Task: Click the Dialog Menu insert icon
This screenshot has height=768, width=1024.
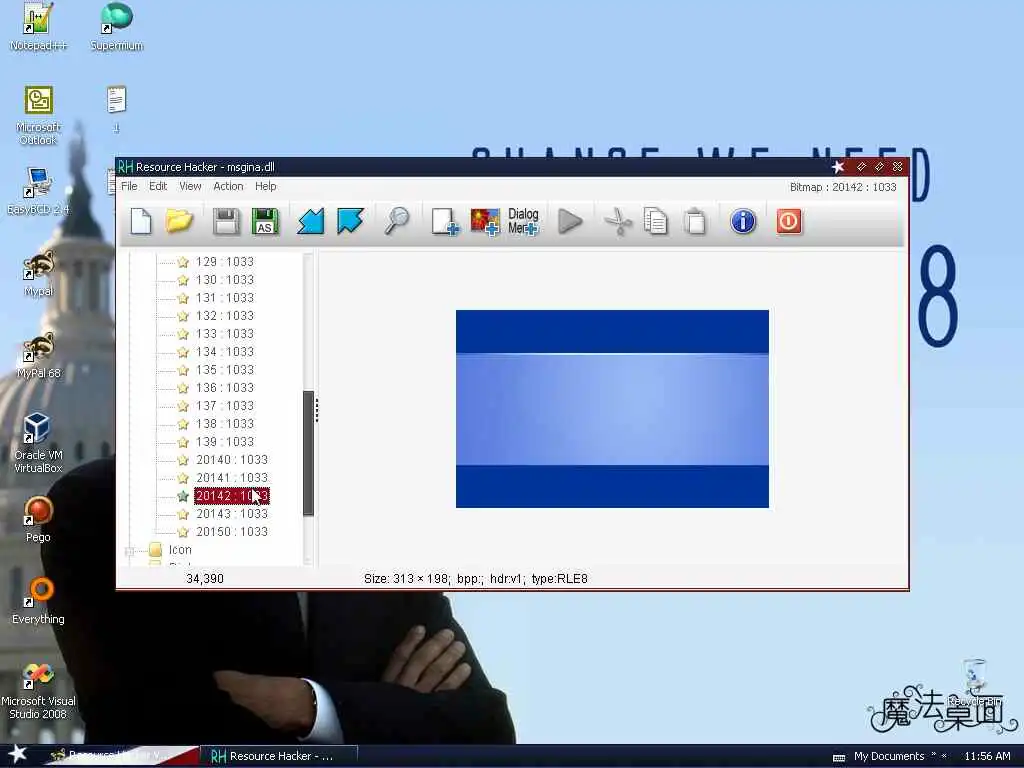Action: pos(523,221)
